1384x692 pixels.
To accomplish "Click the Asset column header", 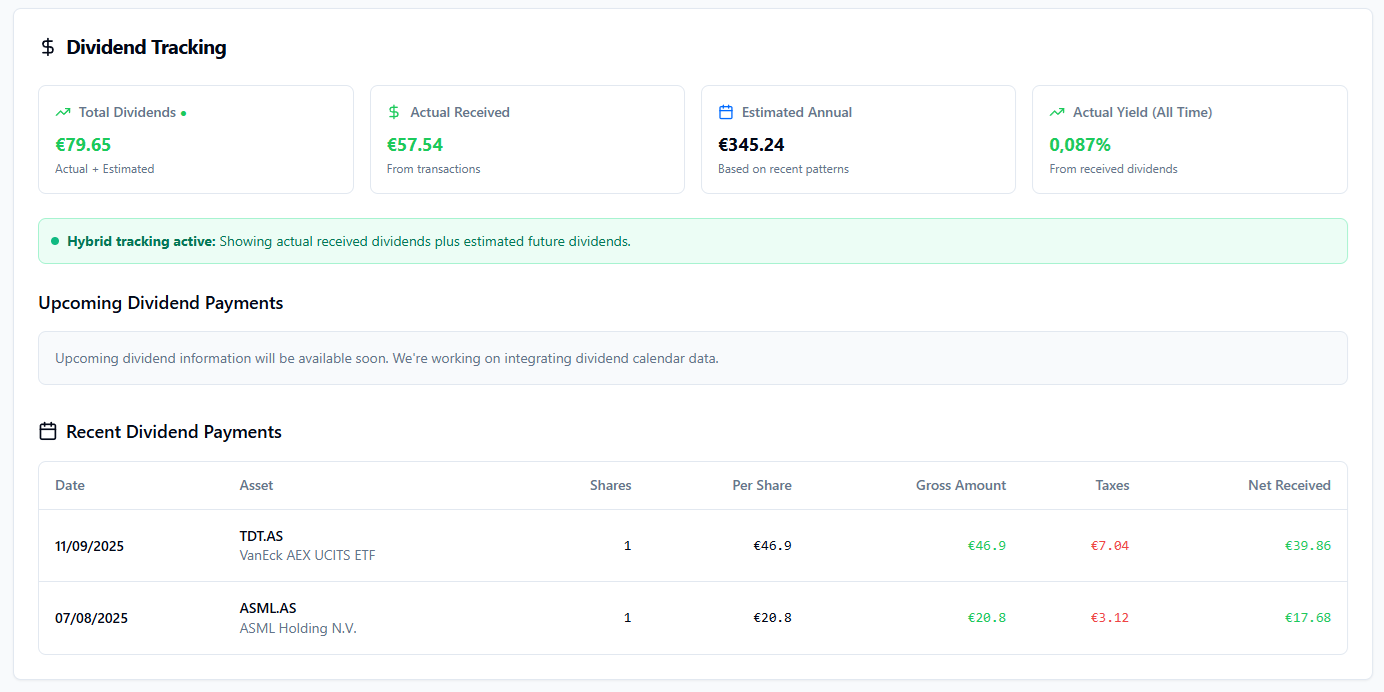I will pyautogui.click(x=256, y=485).
